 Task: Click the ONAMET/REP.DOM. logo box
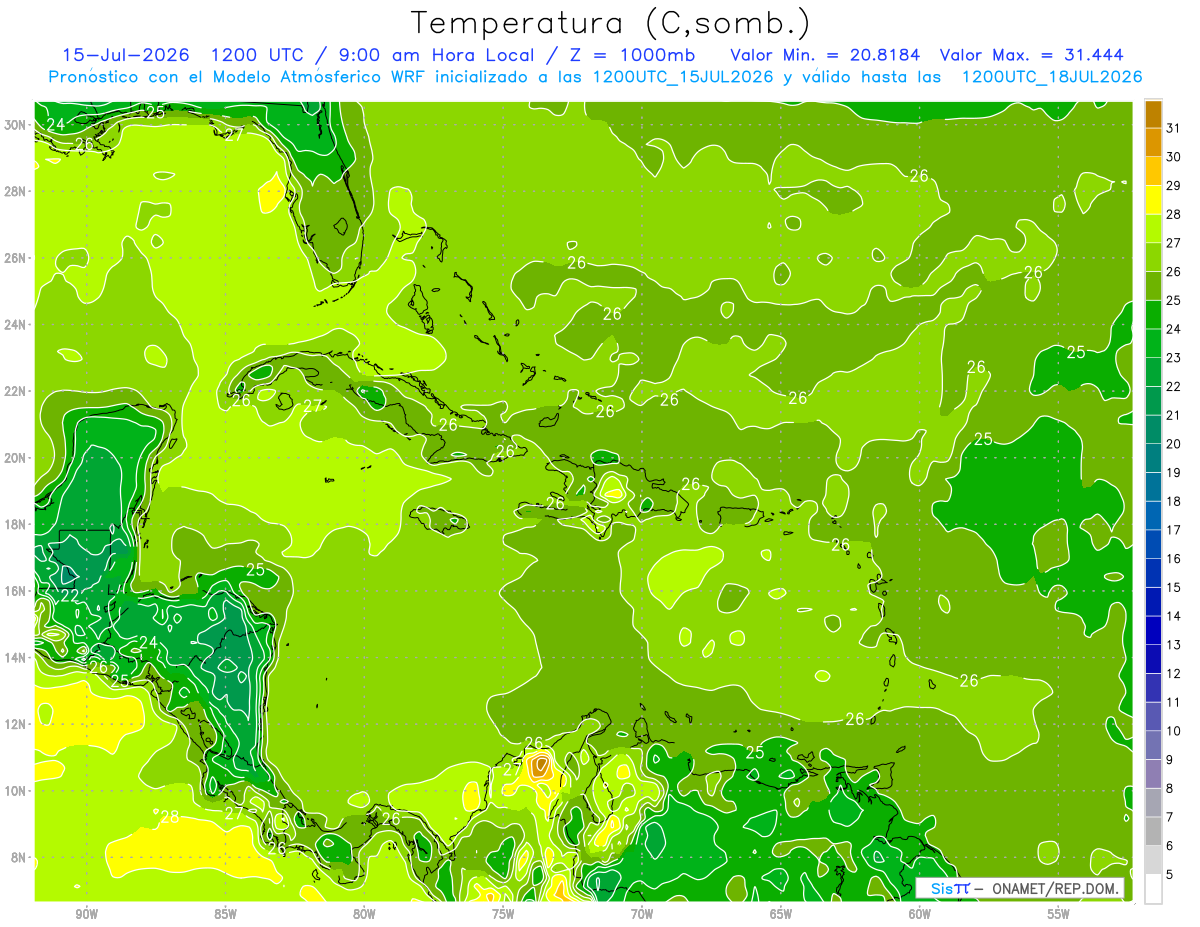(x=1020, y=888)
